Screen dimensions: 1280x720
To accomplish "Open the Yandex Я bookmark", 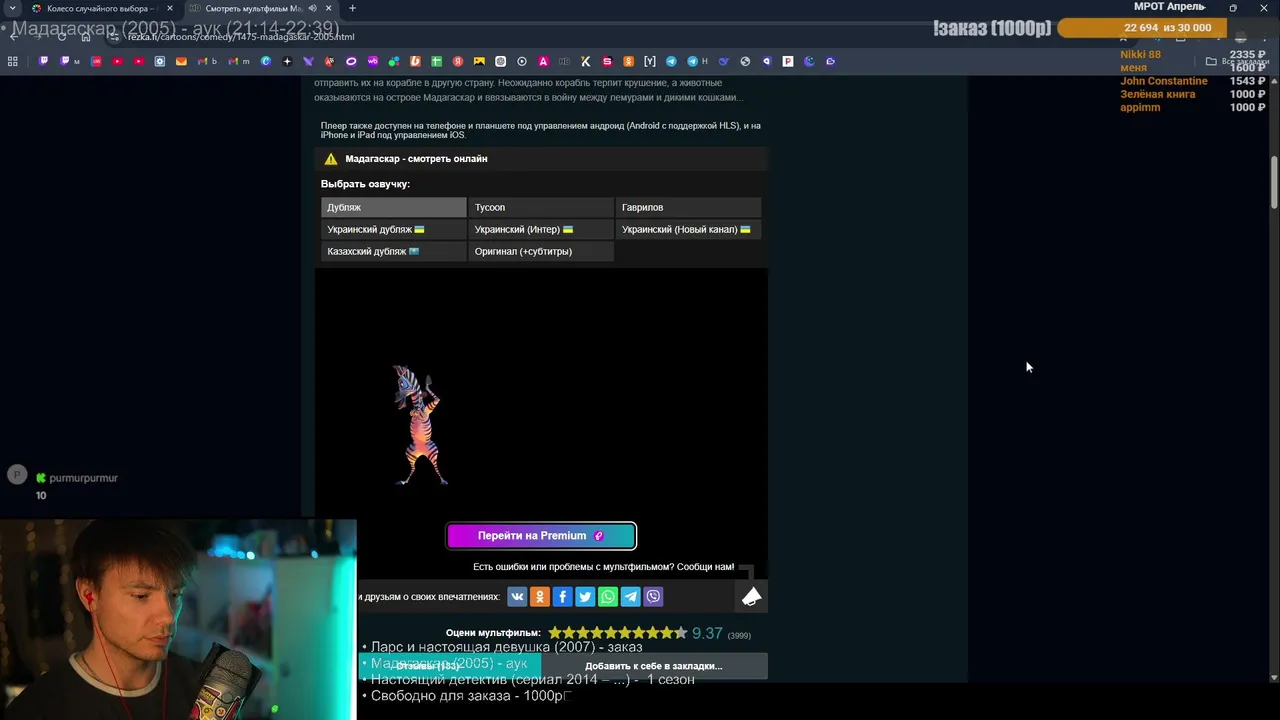I will click(458, 61).
